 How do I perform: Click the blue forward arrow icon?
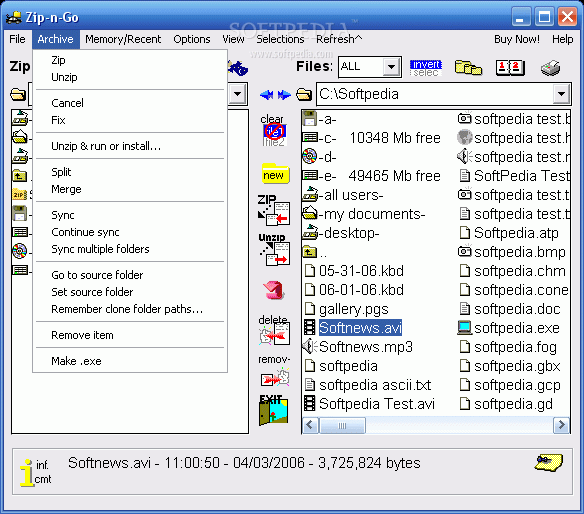(284, 95)
